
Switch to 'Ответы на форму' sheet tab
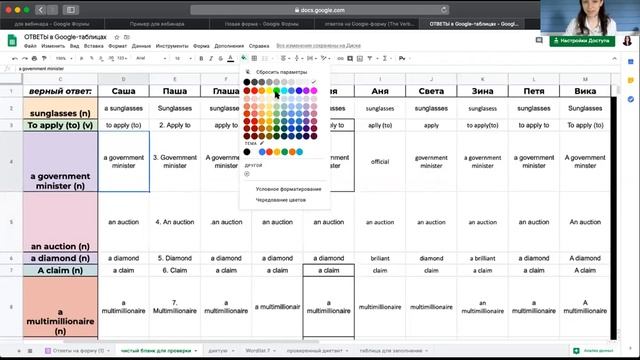coord(78,351)
